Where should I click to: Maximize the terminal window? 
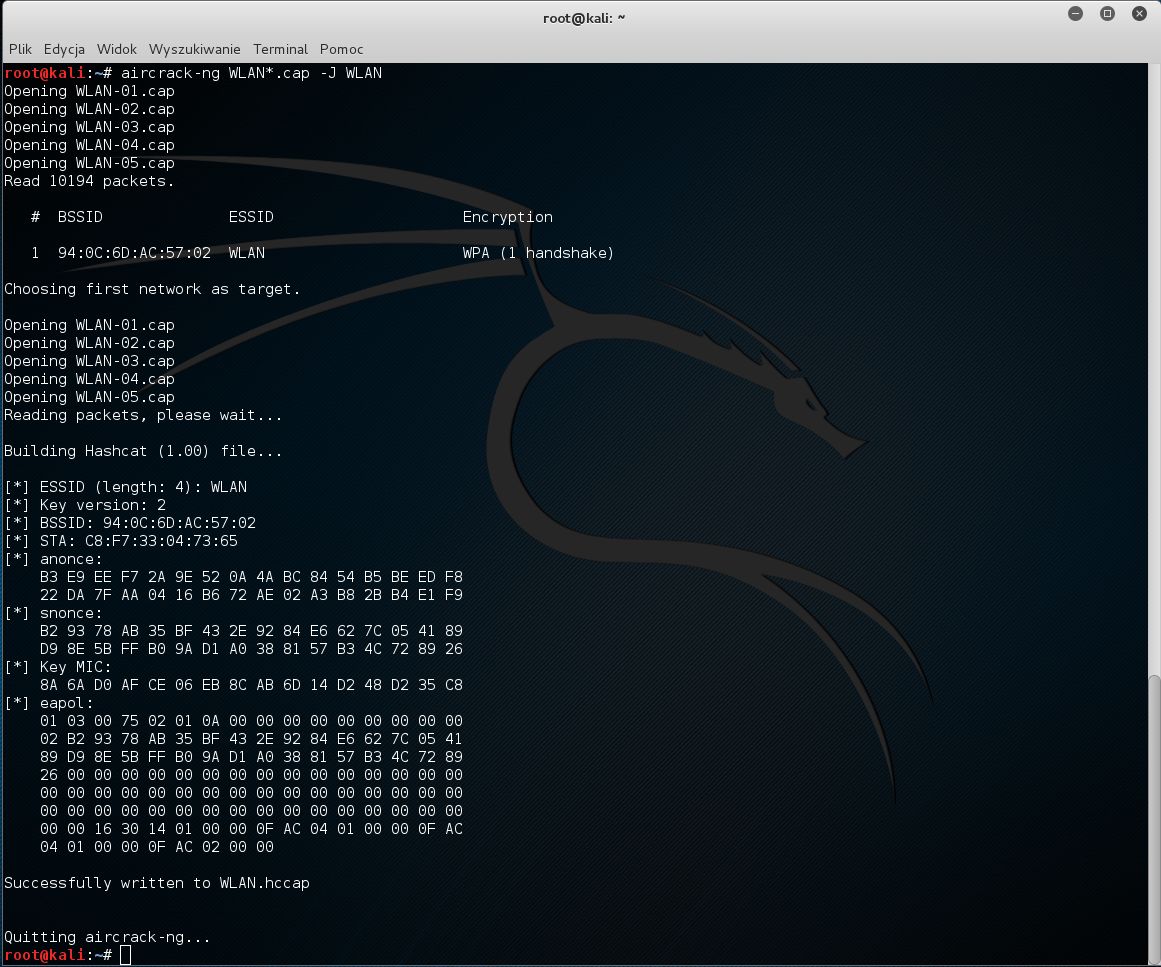pos(1107,13)
